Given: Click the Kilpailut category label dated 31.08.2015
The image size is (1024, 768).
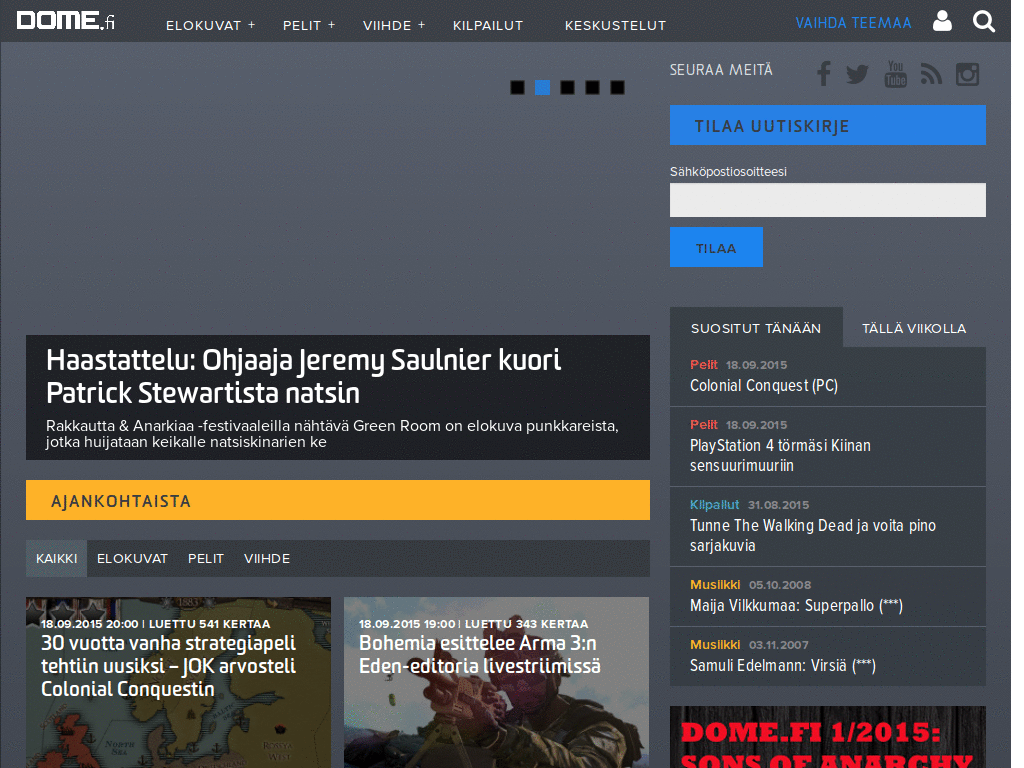Looking at the screenshot, I should [714, 505].
